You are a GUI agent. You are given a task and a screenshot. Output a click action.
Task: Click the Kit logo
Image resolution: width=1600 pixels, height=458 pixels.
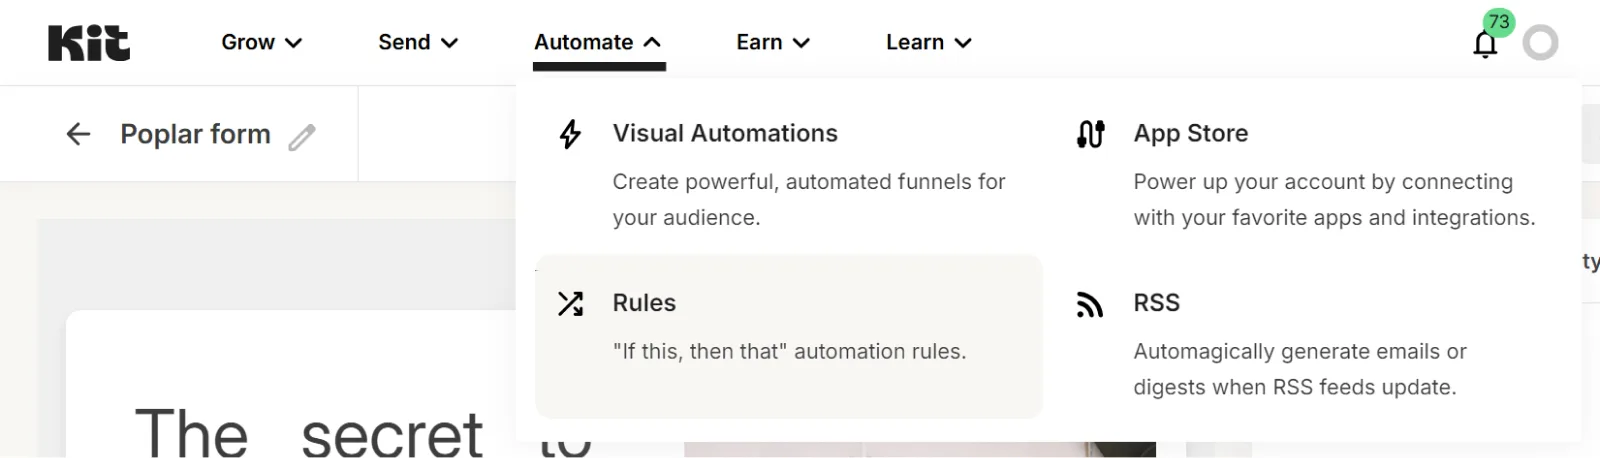pos(89,43)
